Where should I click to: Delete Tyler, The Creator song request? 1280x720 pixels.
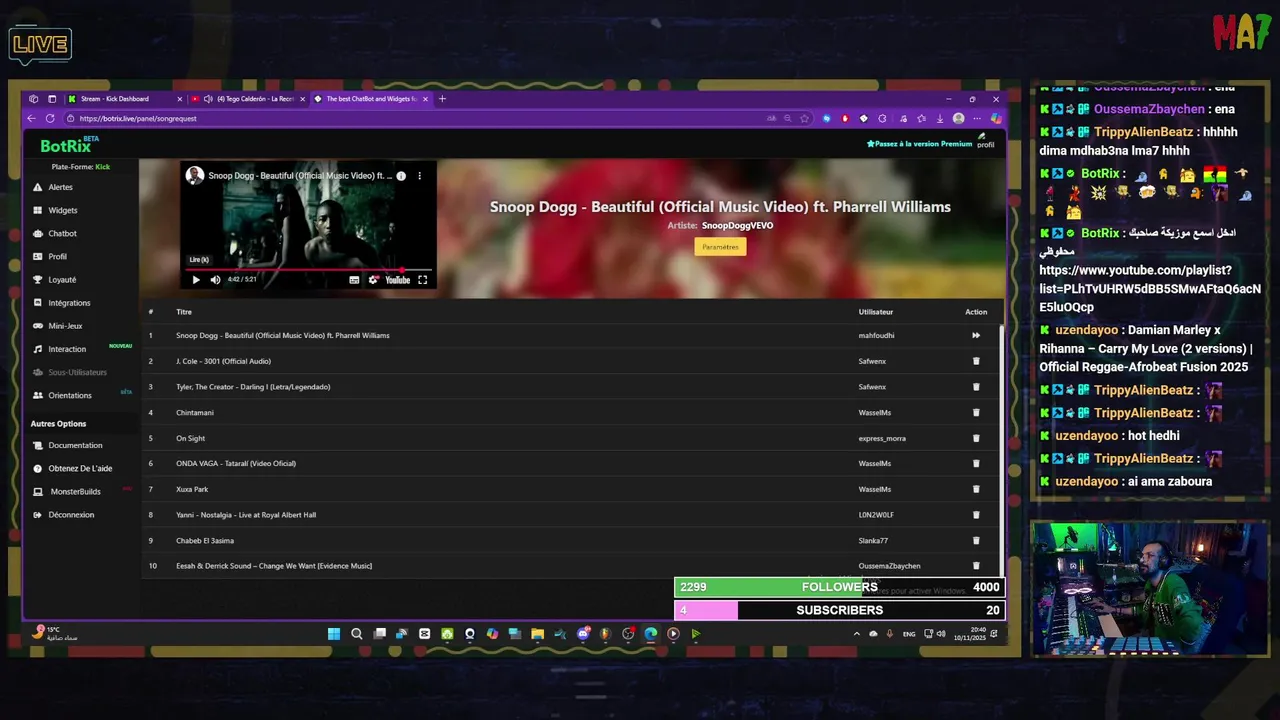point(976,387)
